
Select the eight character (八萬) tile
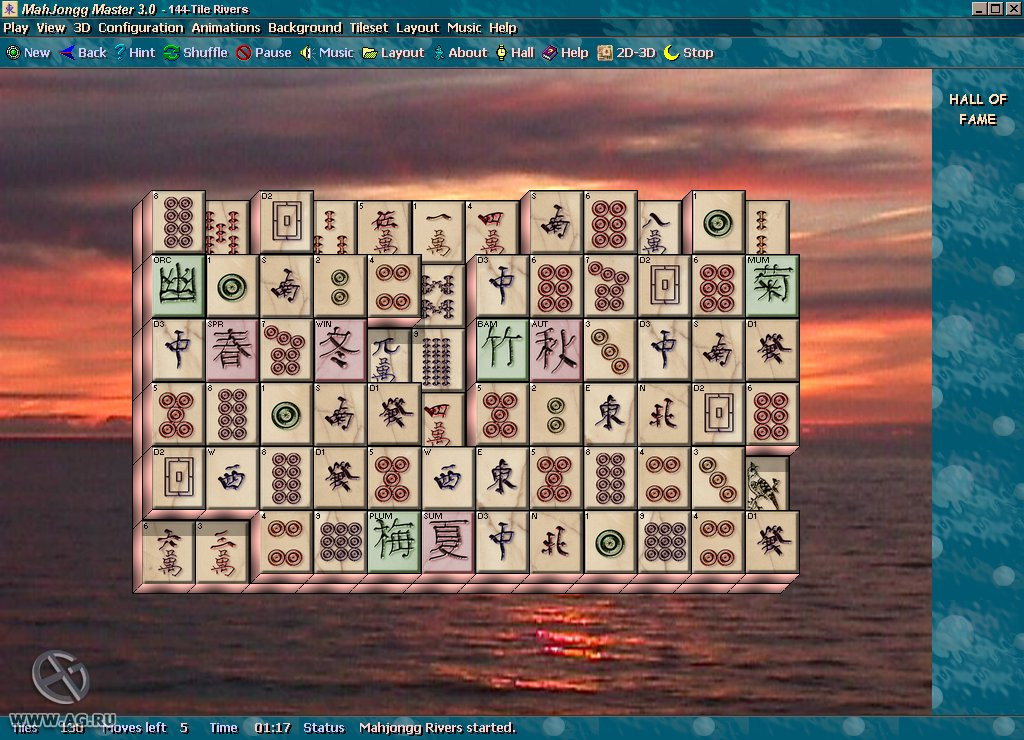(658, 227)
